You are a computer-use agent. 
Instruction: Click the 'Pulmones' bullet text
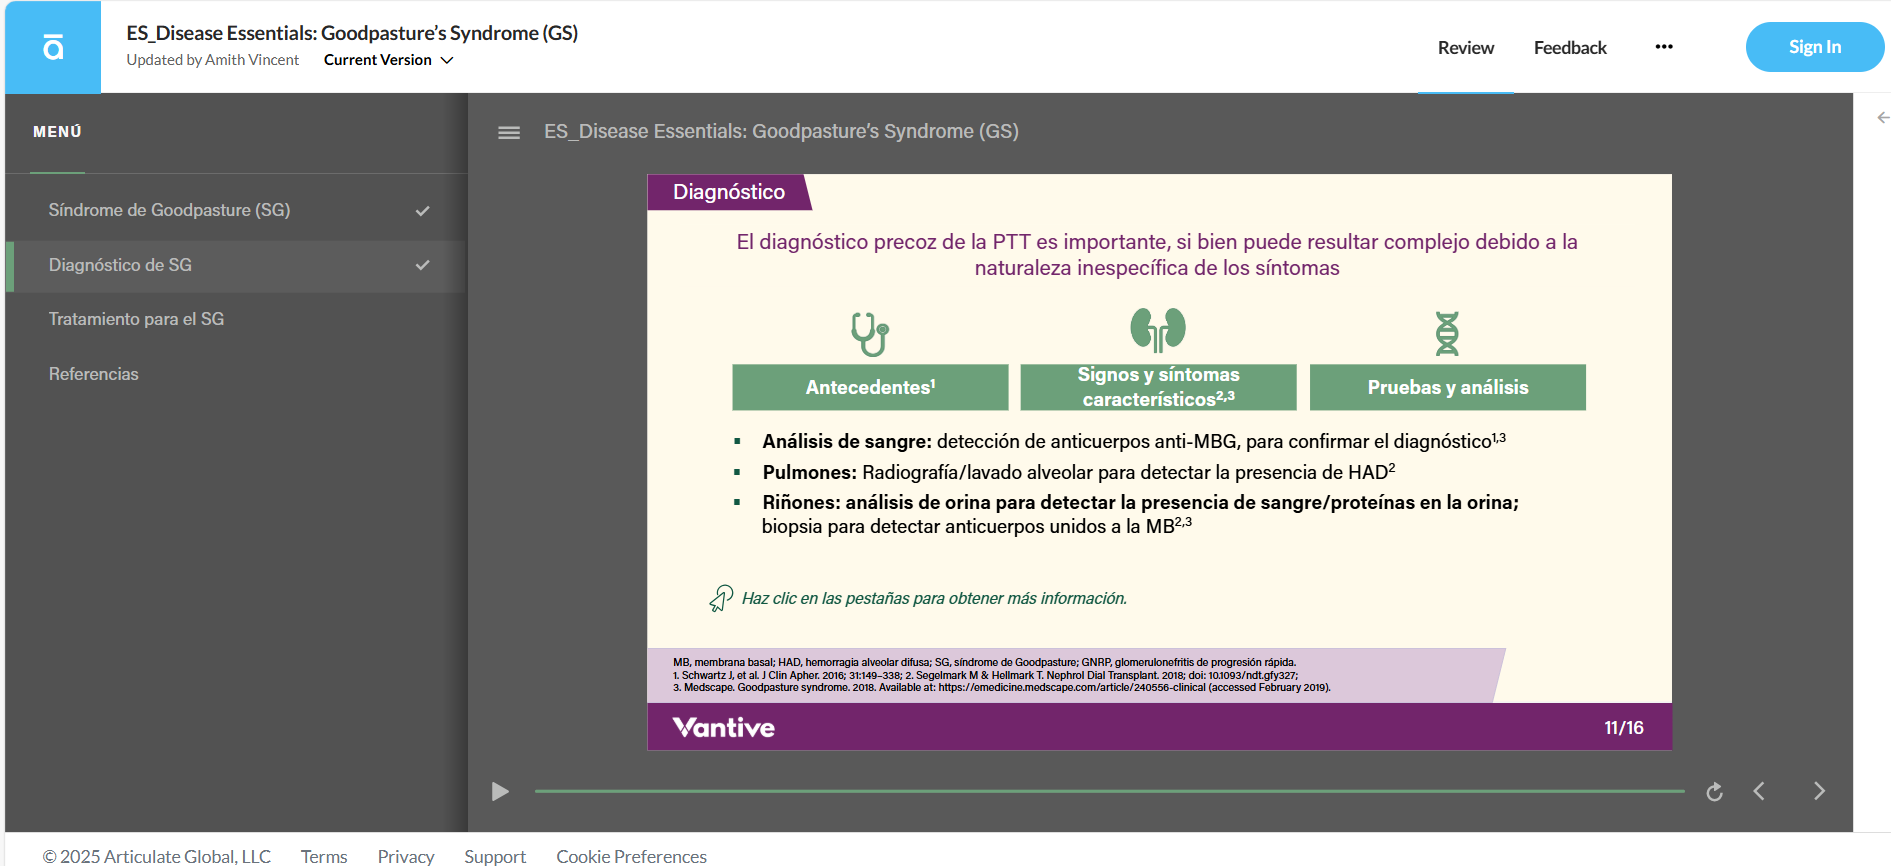[1078, 472]
